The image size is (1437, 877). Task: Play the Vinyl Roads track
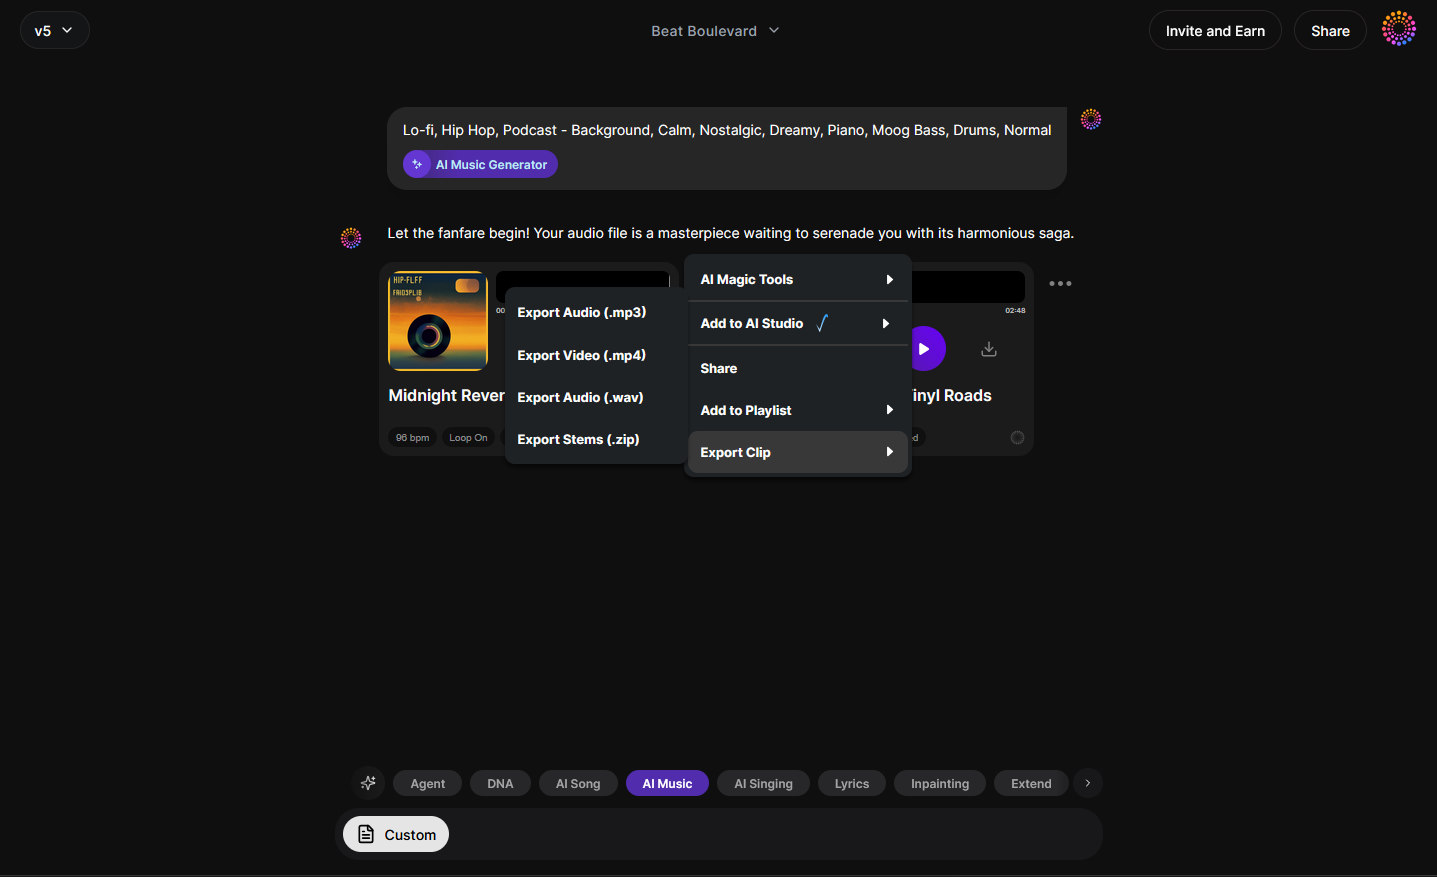[926, 348]
